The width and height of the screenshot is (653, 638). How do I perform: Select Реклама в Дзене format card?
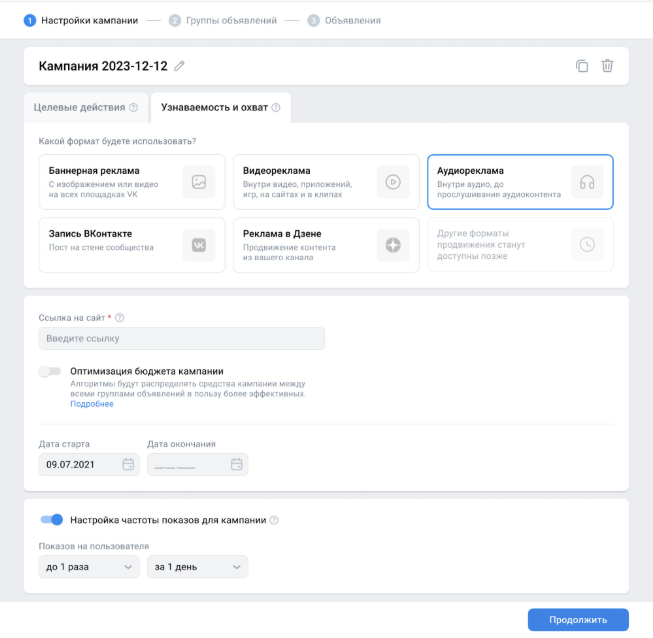326,245
